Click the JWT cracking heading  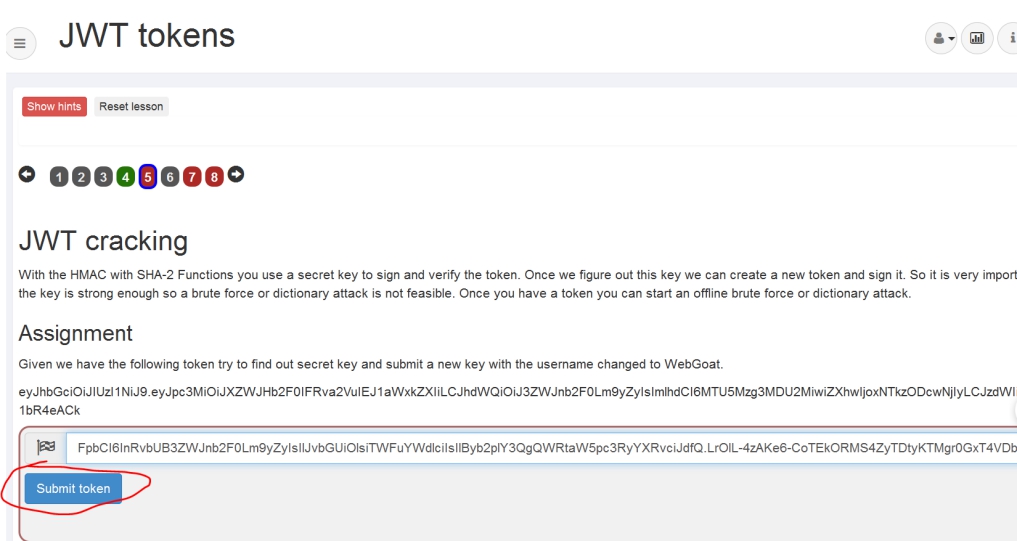click(x=103, y=241)
